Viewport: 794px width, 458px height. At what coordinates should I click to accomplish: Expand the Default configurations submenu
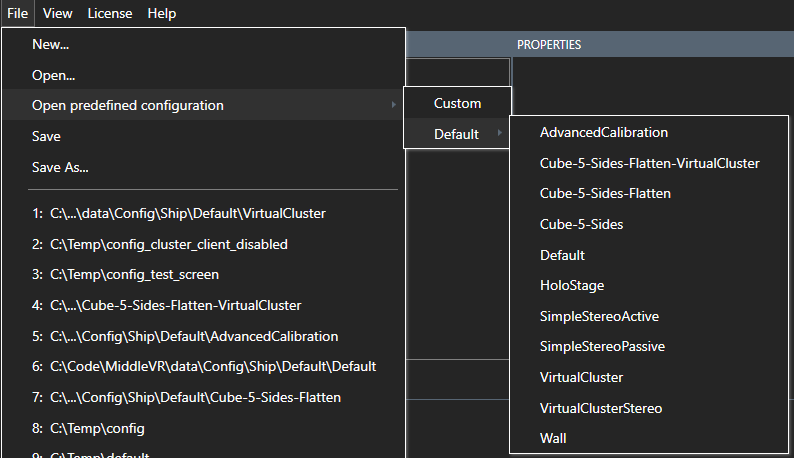tap(457, 134)
